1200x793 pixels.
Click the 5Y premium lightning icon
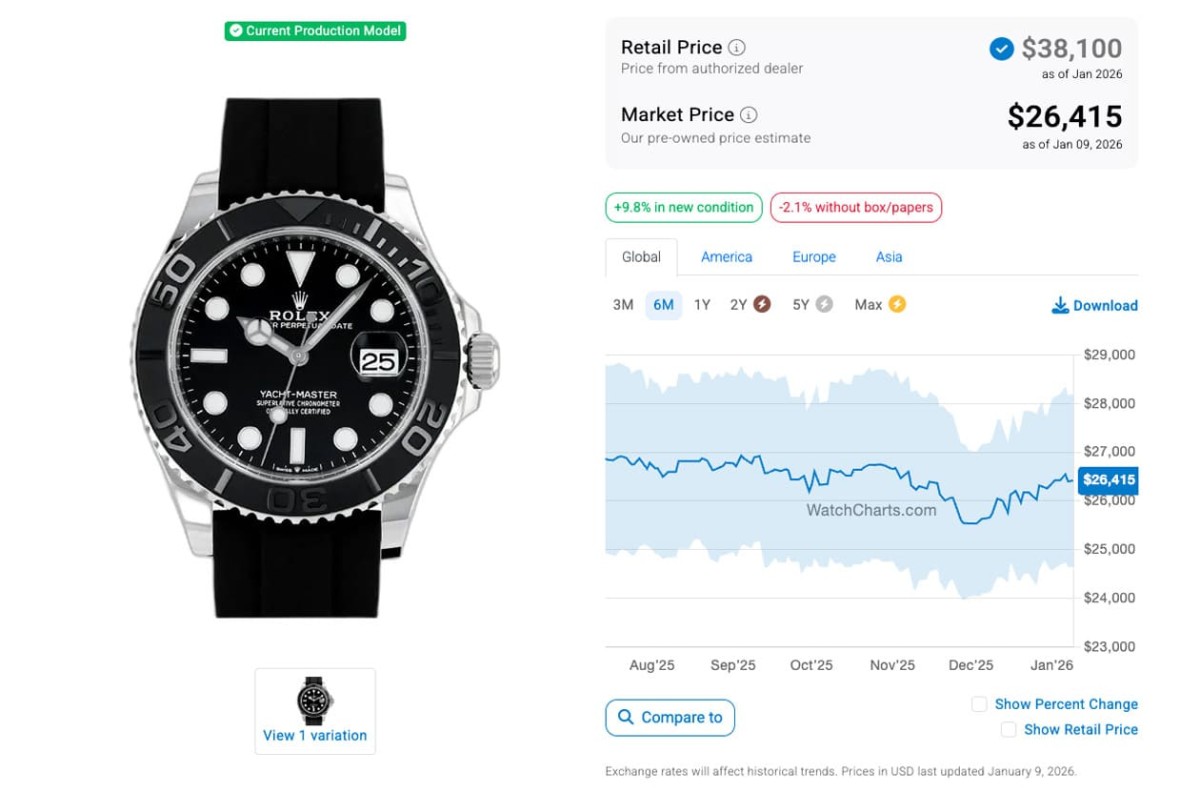824,304
